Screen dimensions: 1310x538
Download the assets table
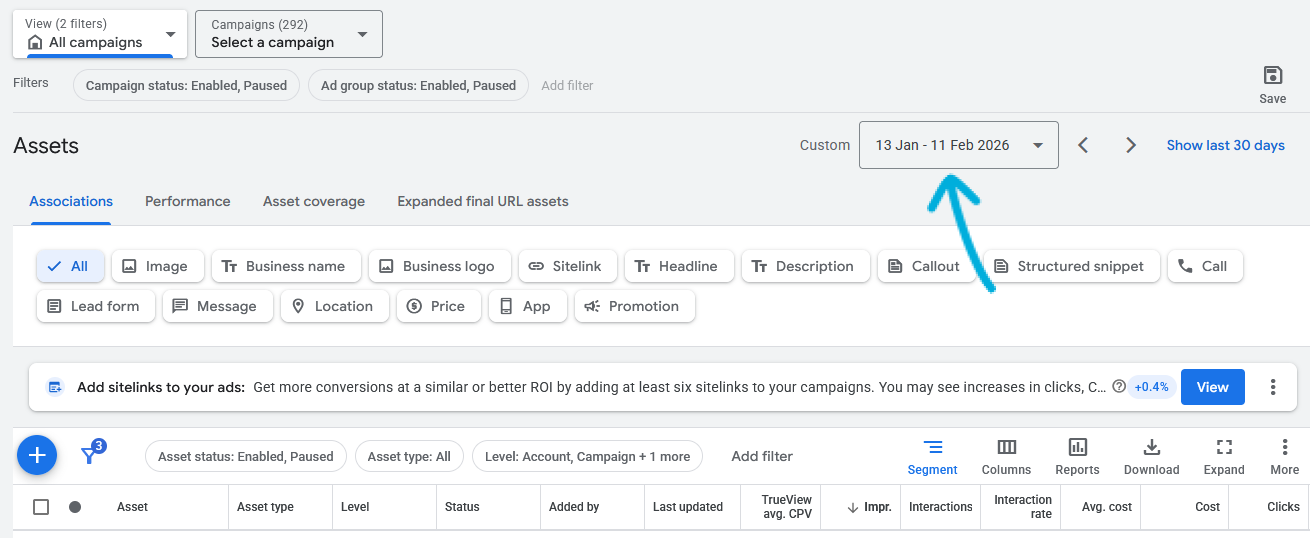point(1151,456)
